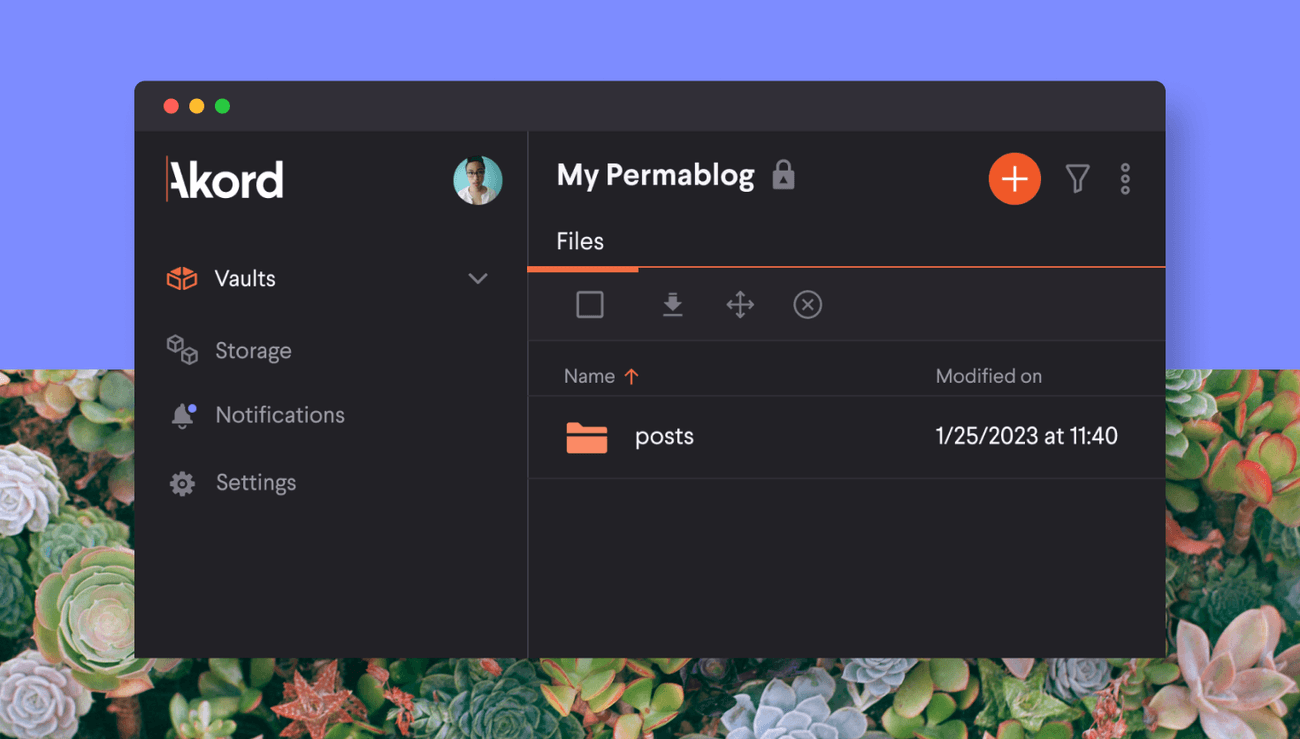Click the Notifications bell icon
The width and height of the screenshot is (1300, 739).
[182, 415]
